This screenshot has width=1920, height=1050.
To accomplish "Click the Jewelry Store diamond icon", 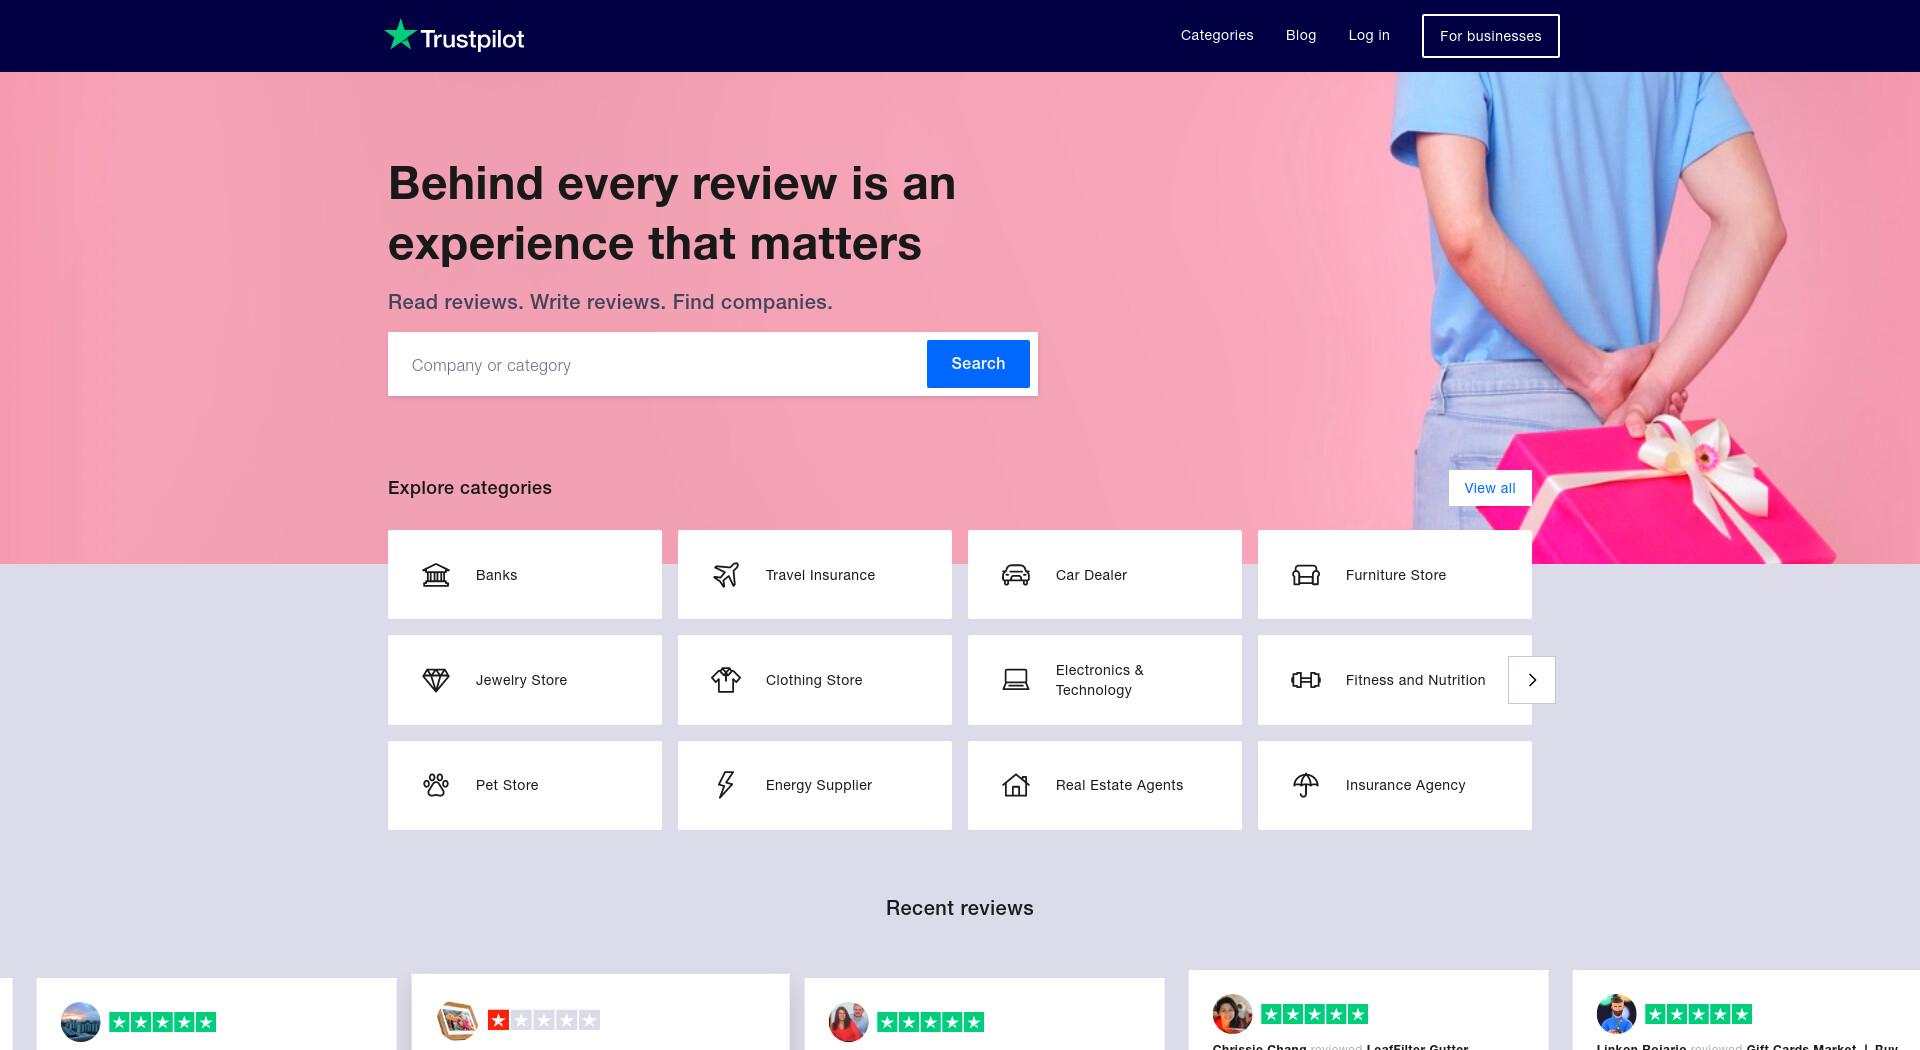I will coord(436,680).
